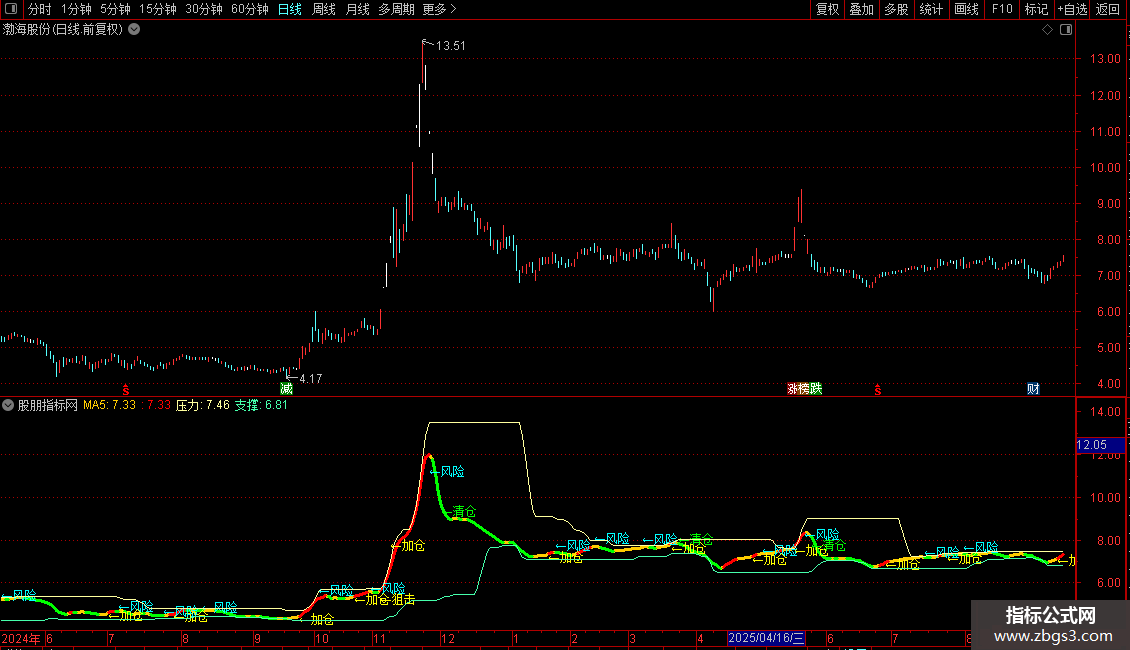This screenshot has width=1130, height=650.
Task: Click the 标记 mark button
Action: (1036, 9)
